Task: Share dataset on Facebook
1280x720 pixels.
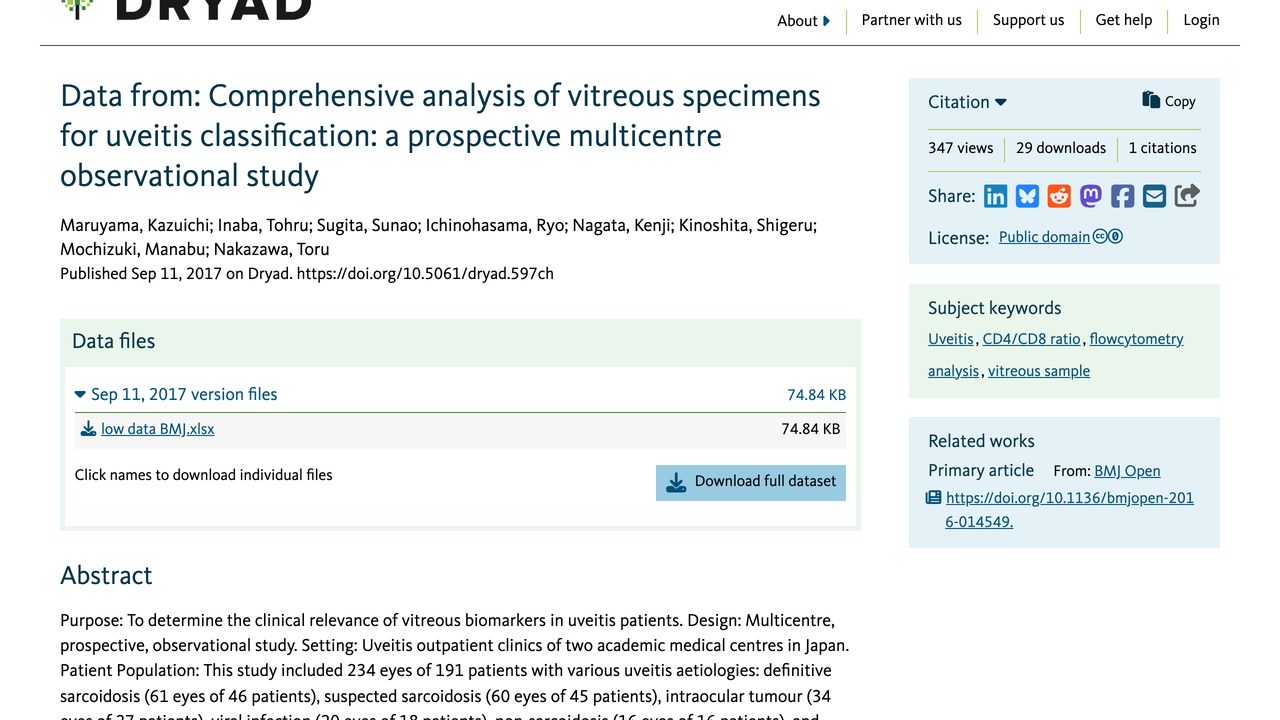Action: click(1123, 196)
